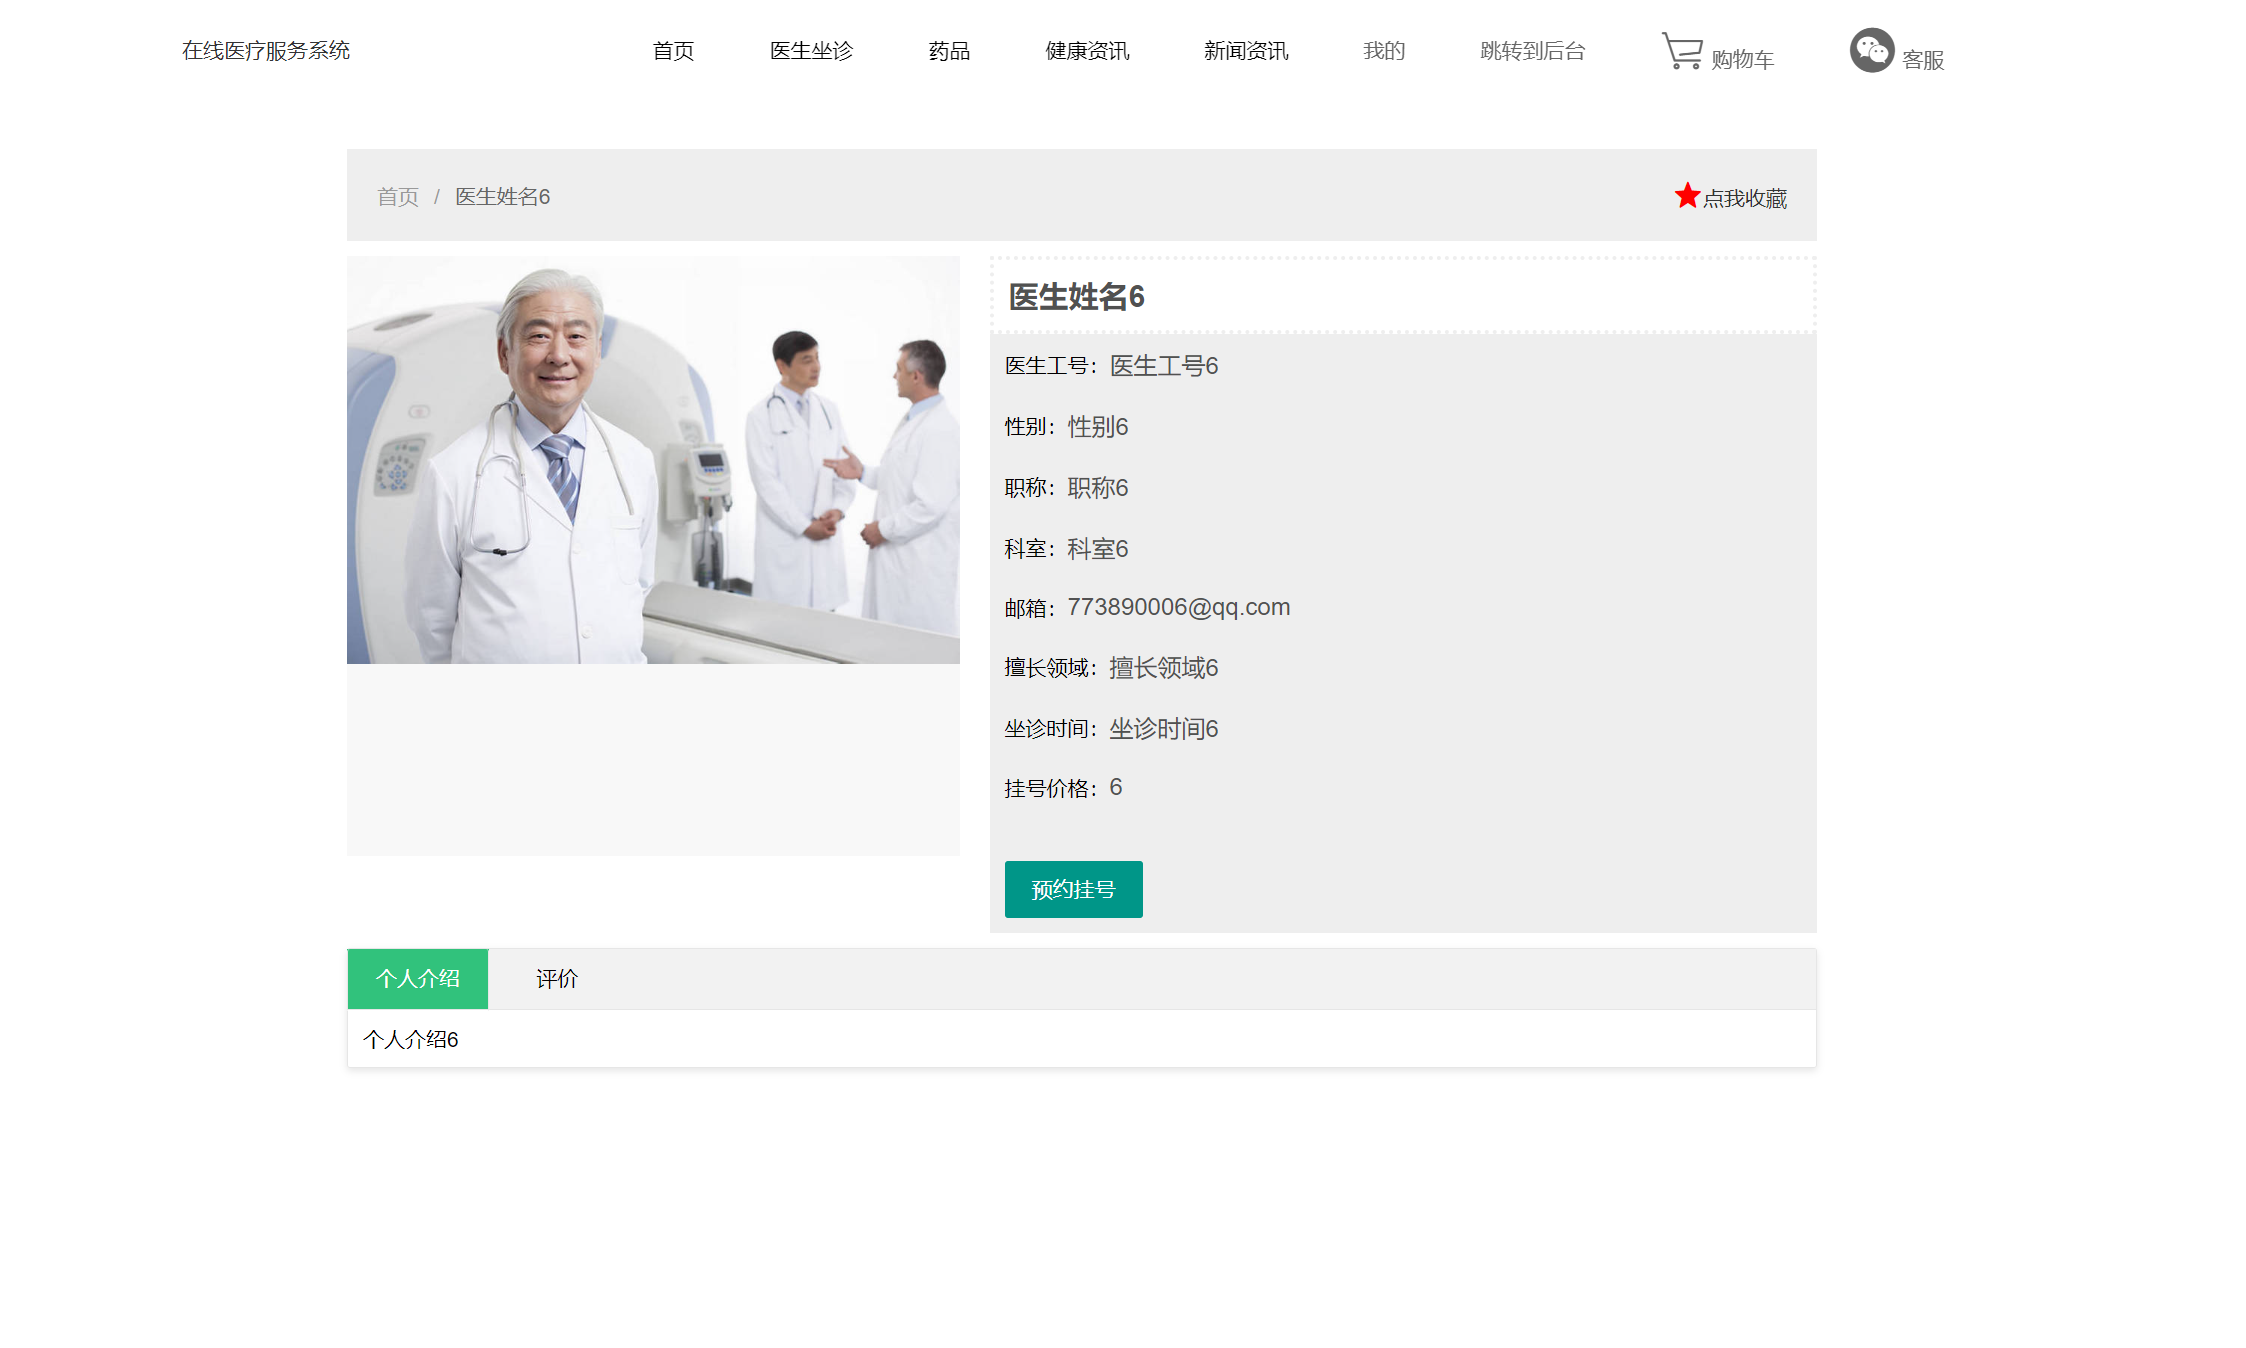Click the 预约挂号 appointment button

[1073, 889]
